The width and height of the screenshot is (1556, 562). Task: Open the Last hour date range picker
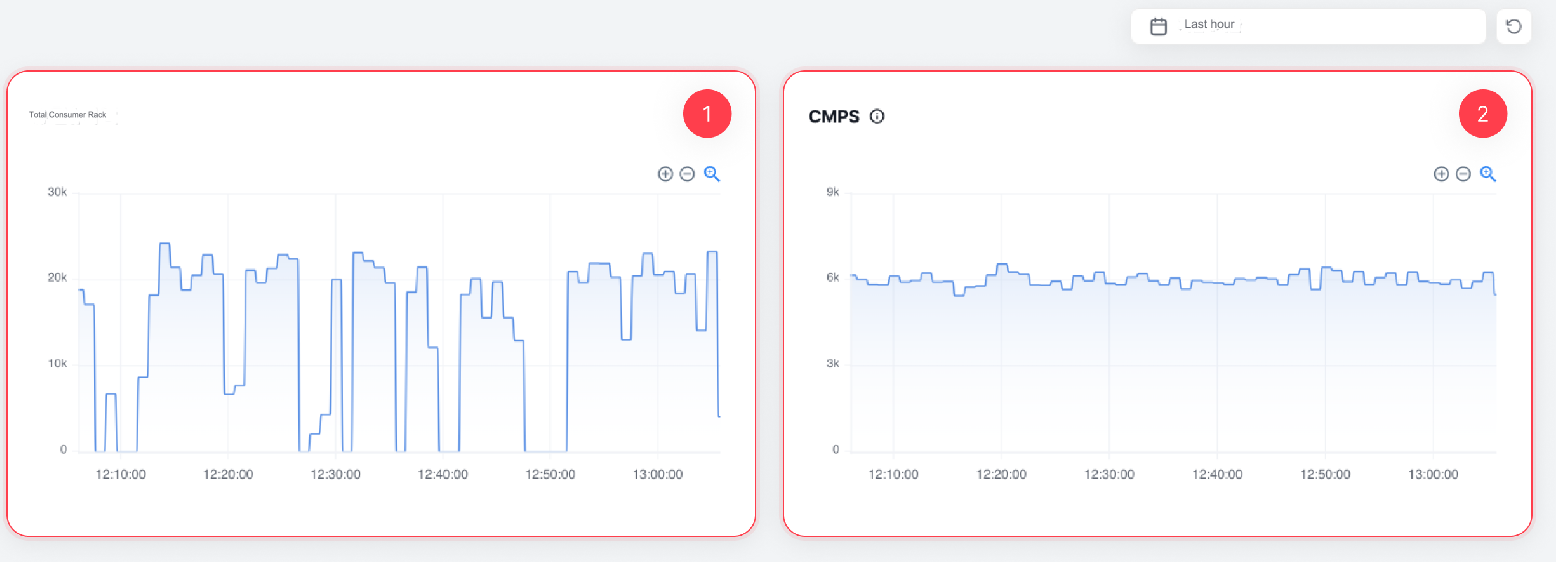click(x=1308, y=26)
